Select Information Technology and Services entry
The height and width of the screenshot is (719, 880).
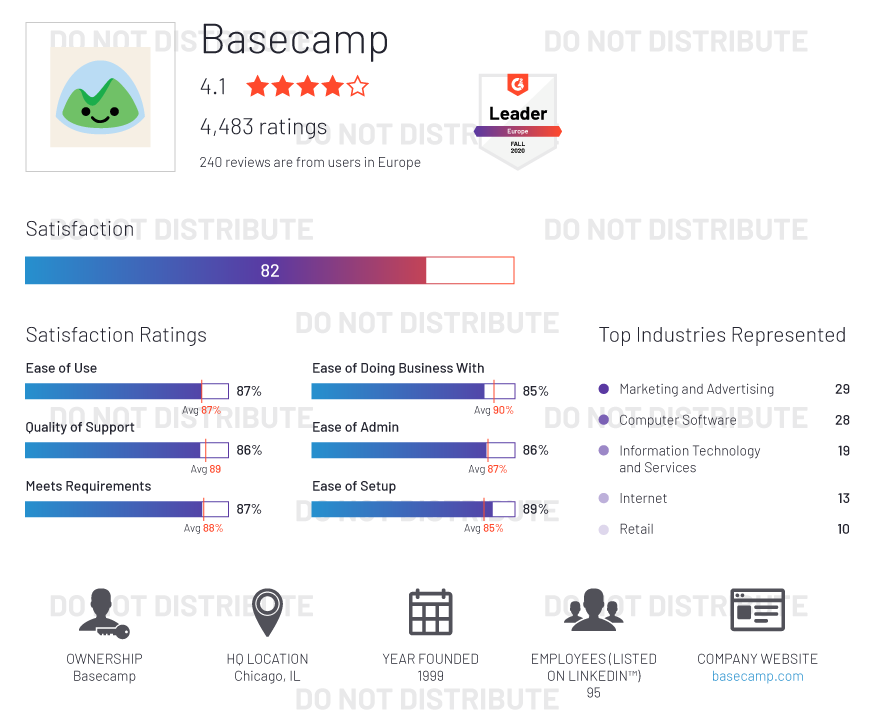(x=689, y=459)
